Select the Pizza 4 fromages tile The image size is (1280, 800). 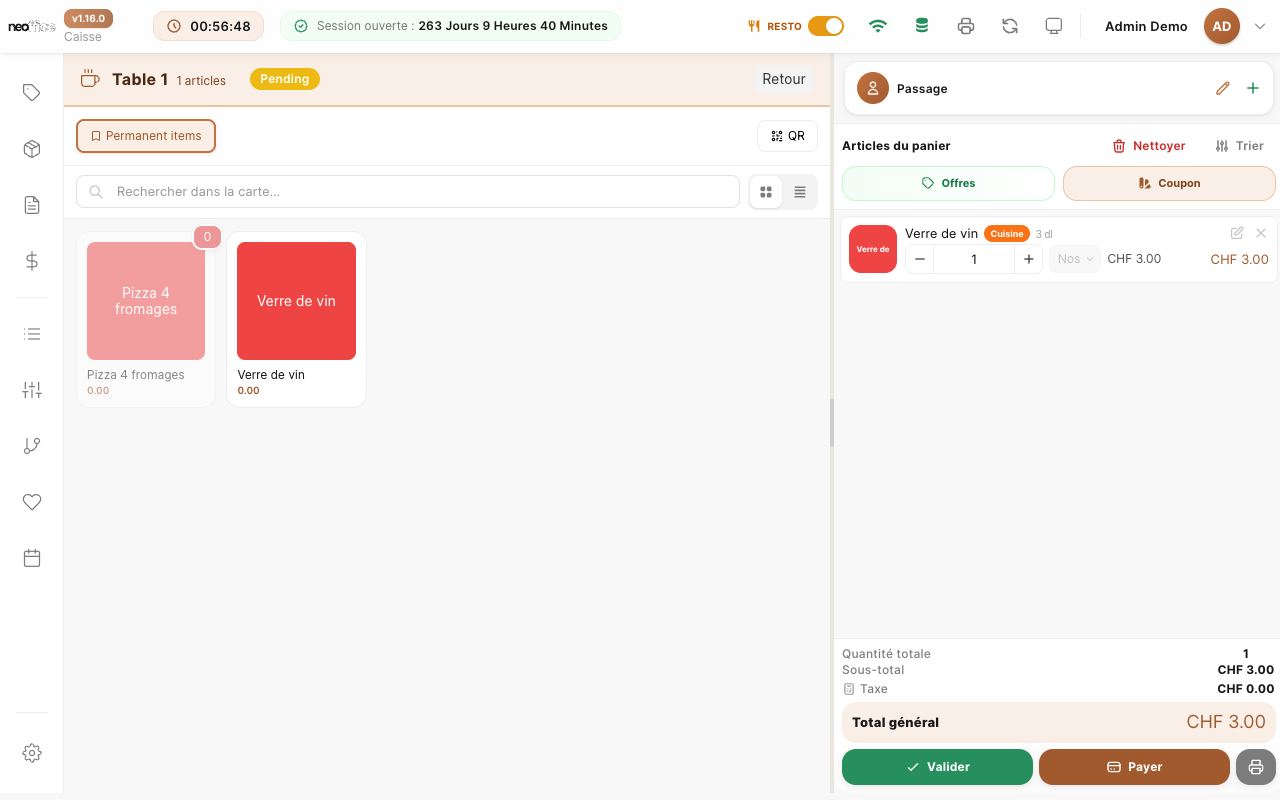click(x=146, y=319)
